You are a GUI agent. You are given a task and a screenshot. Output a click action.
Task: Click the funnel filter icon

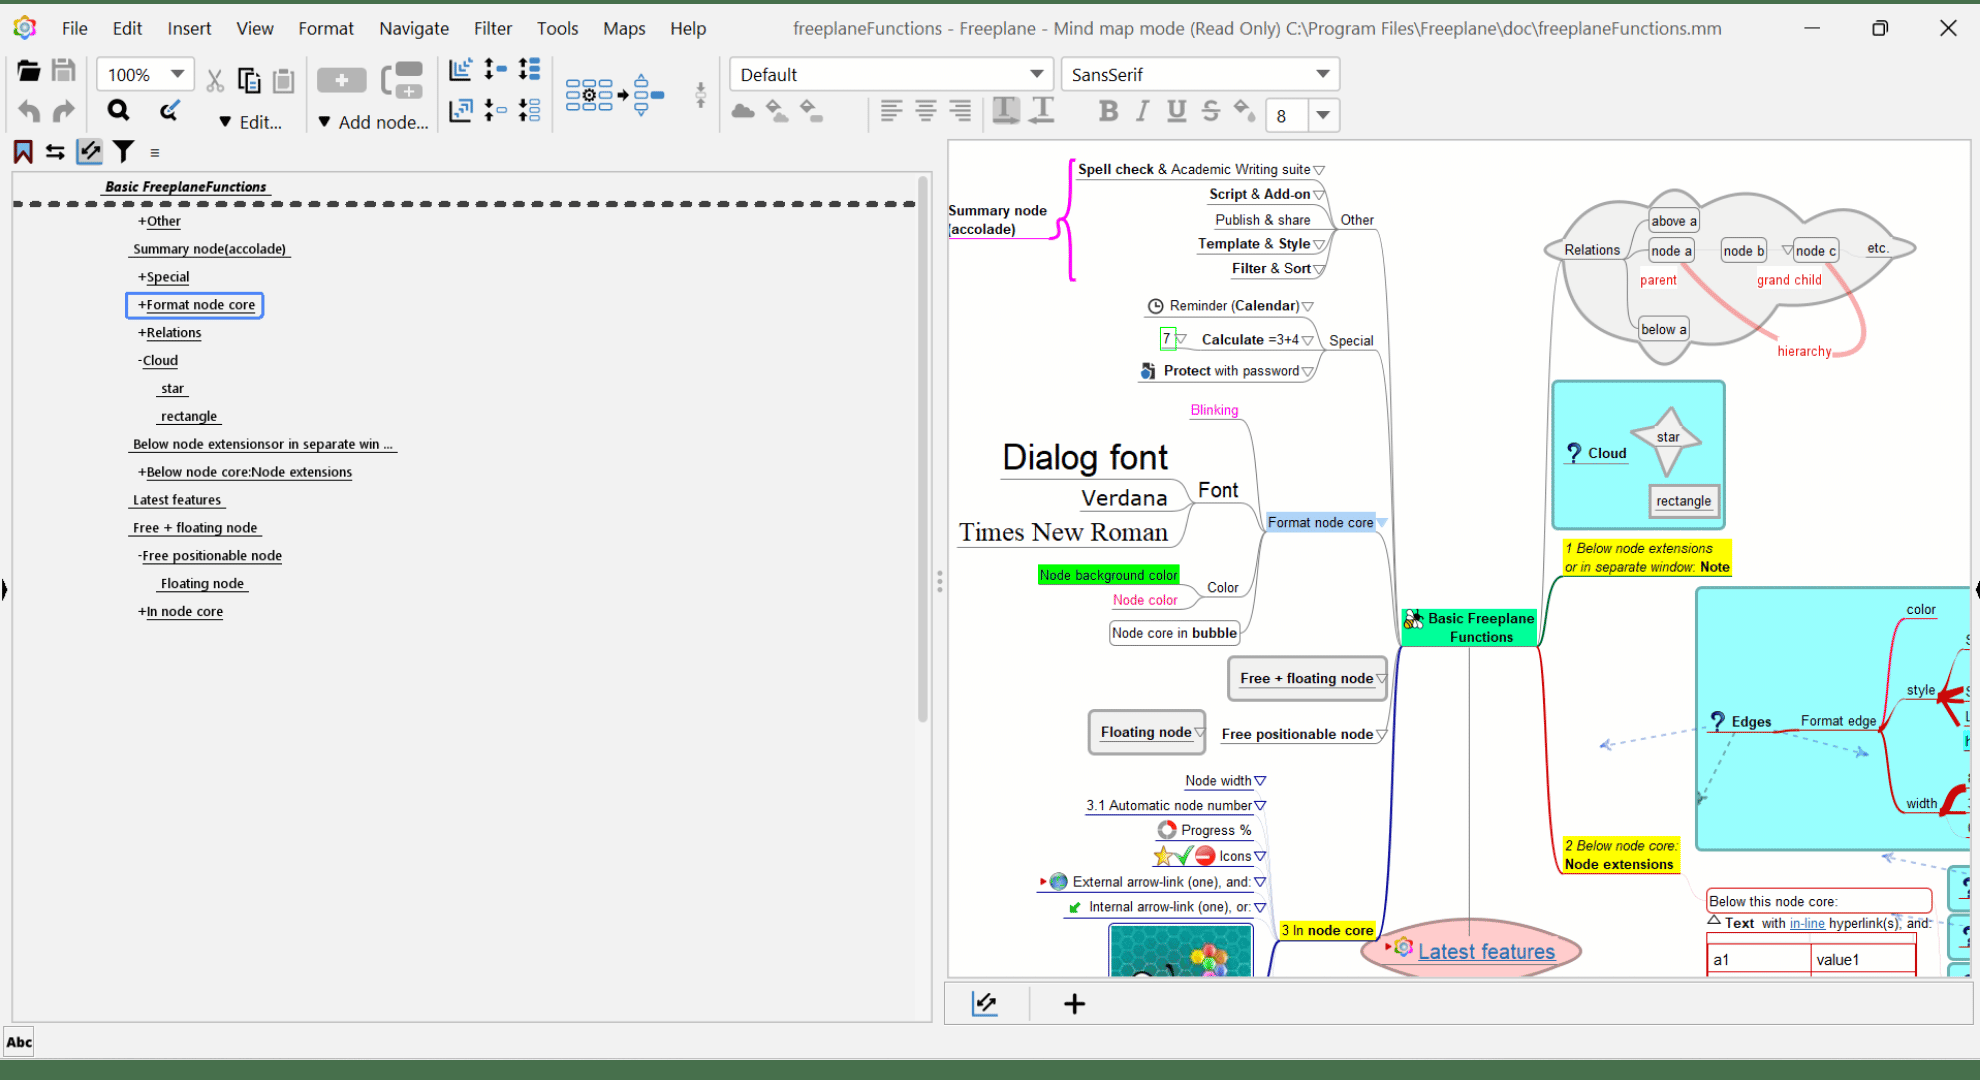click(123, 152)
